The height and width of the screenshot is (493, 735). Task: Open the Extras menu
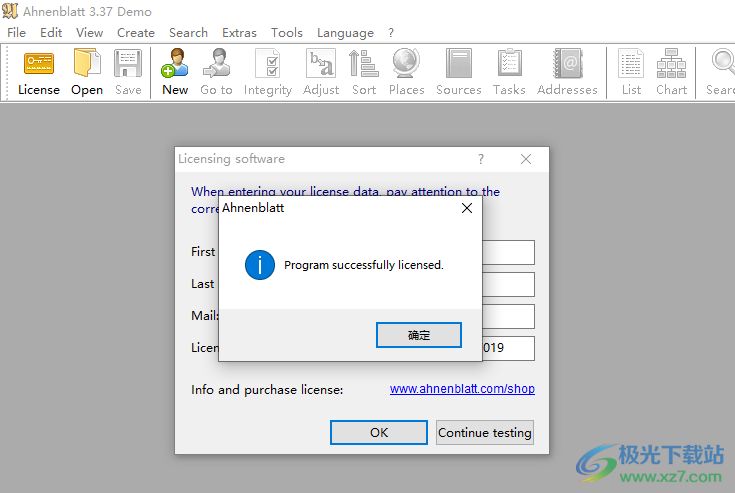239,33
